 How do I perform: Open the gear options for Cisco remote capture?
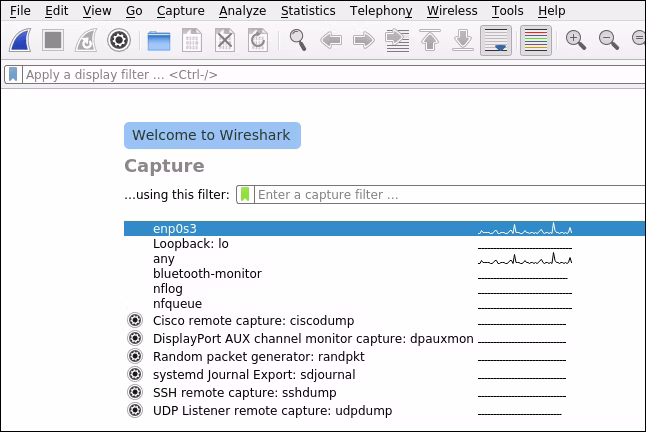(x=135, y=320)
